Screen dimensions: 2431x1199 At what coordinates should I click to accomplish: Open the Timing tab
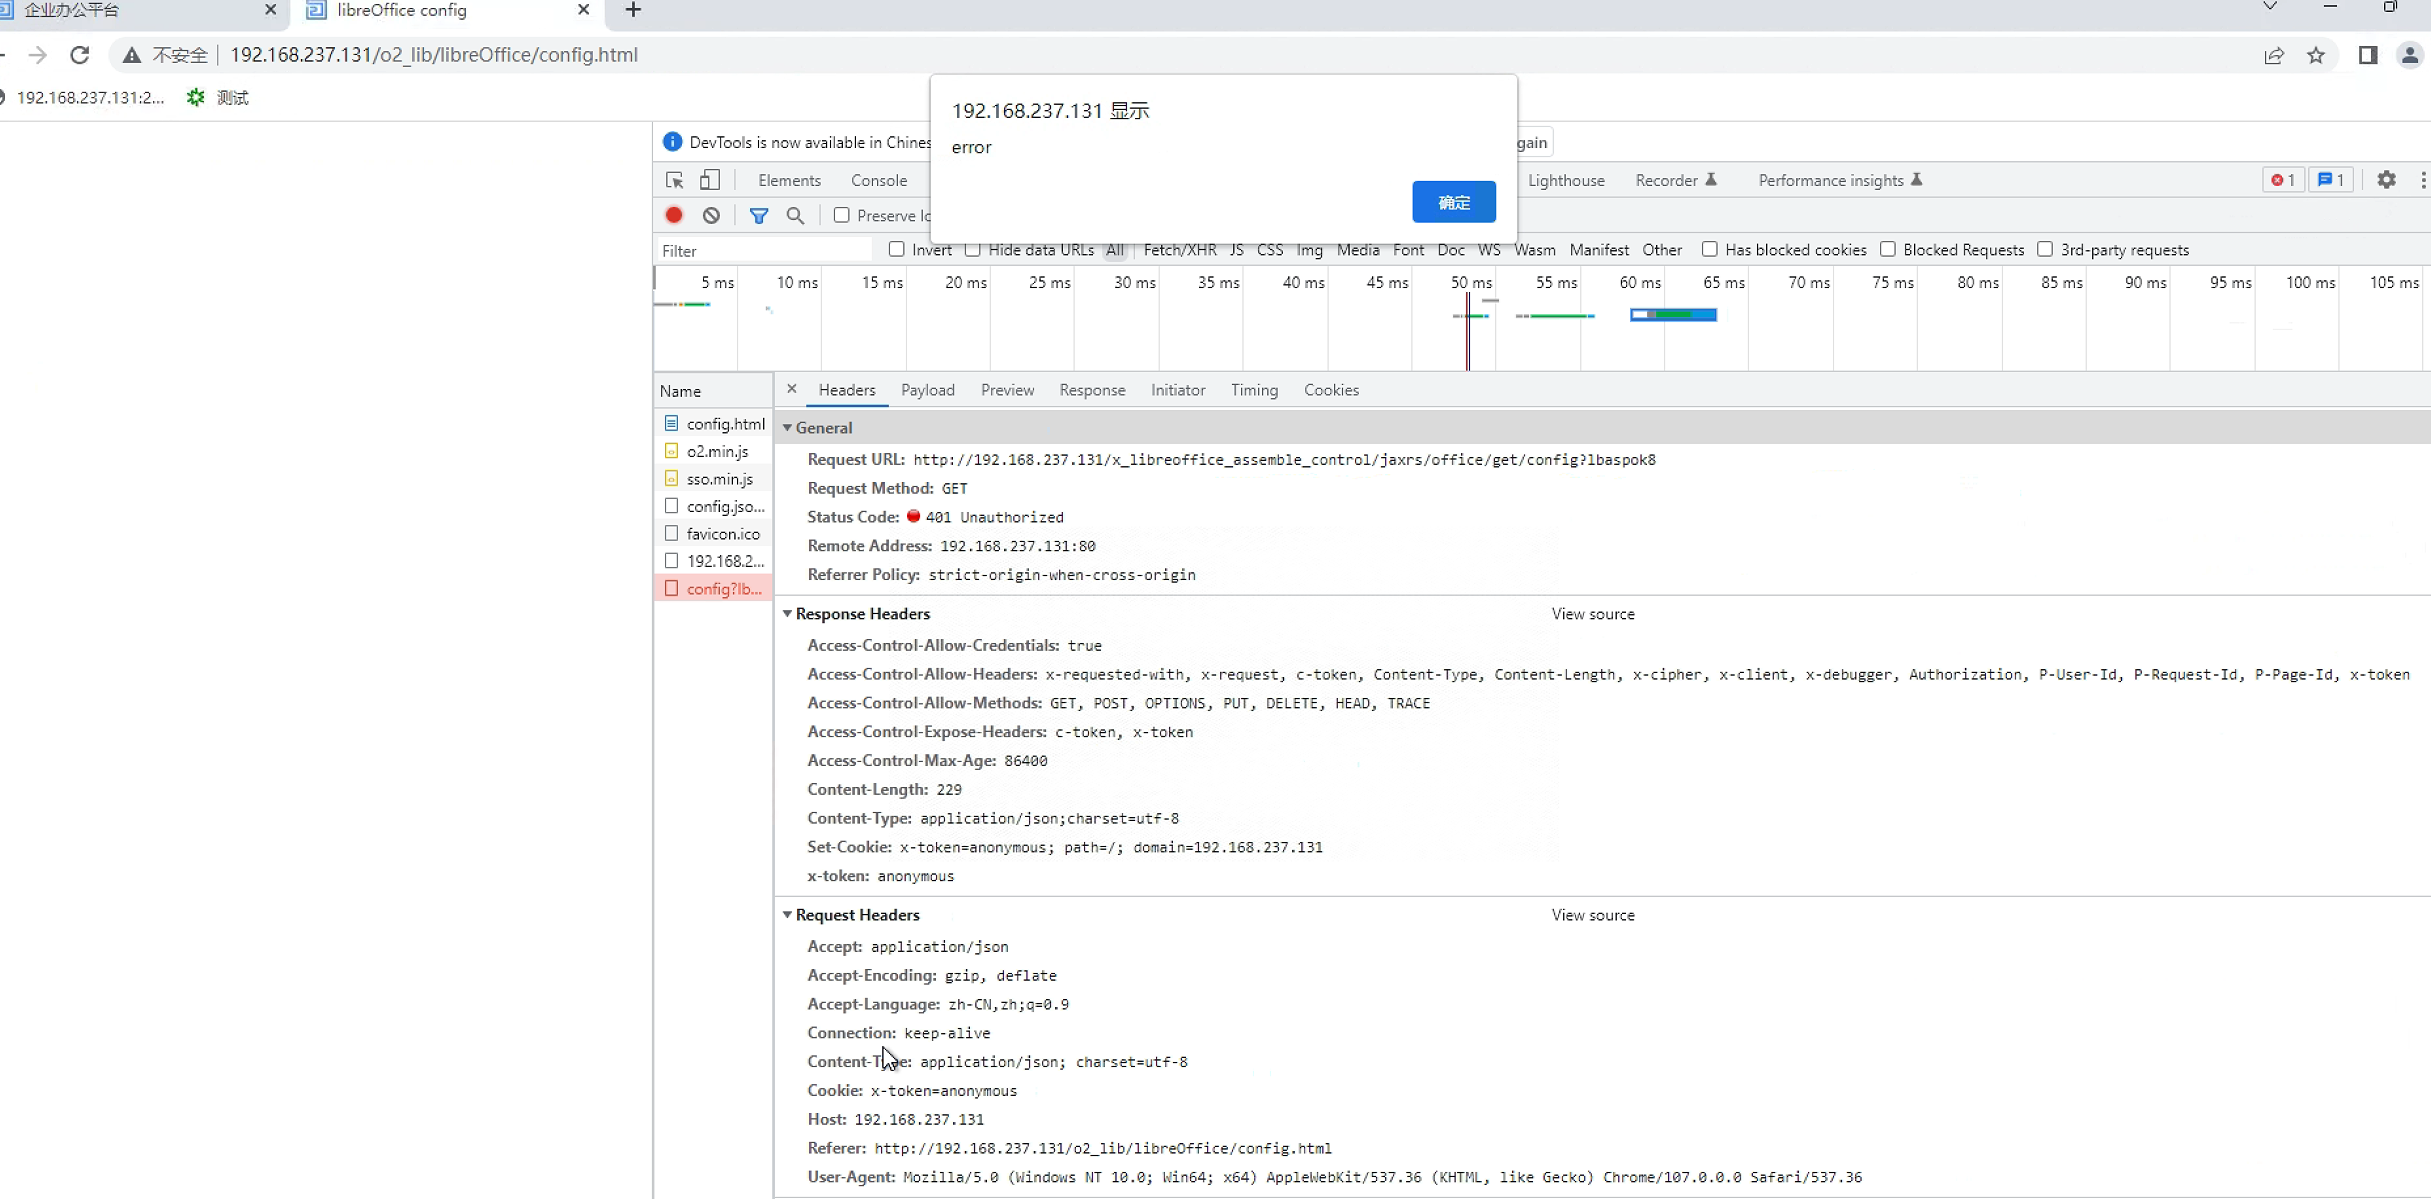[1254, 390]
